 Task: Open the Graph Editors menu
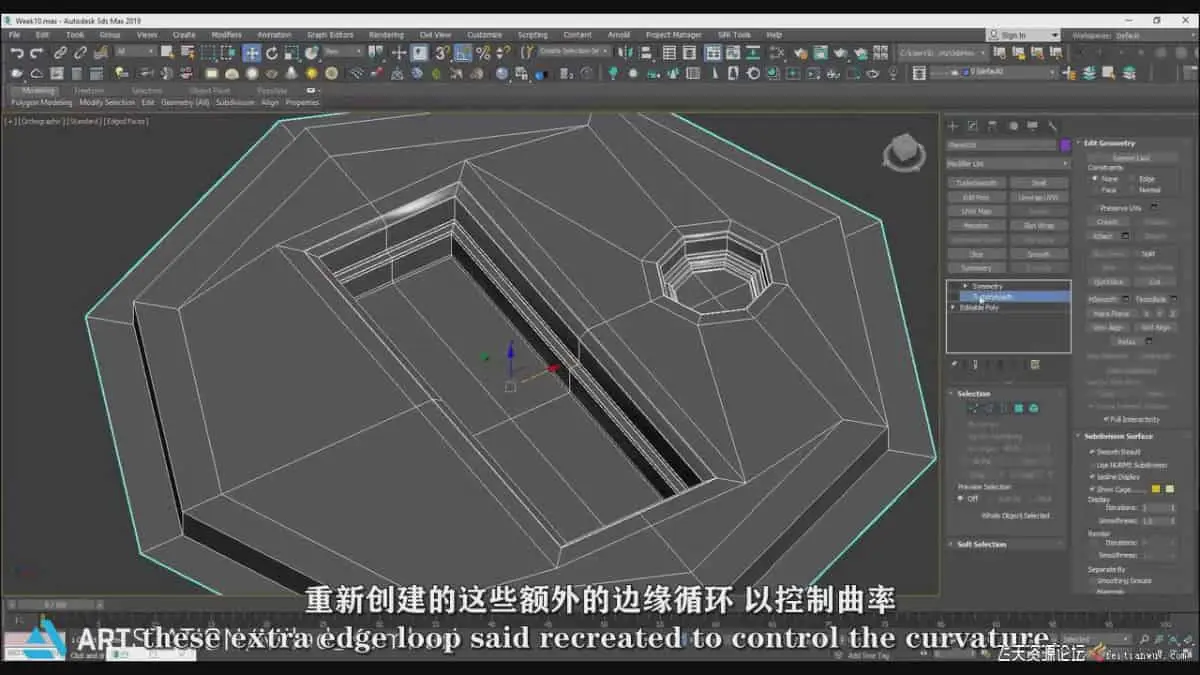point(330,35)
